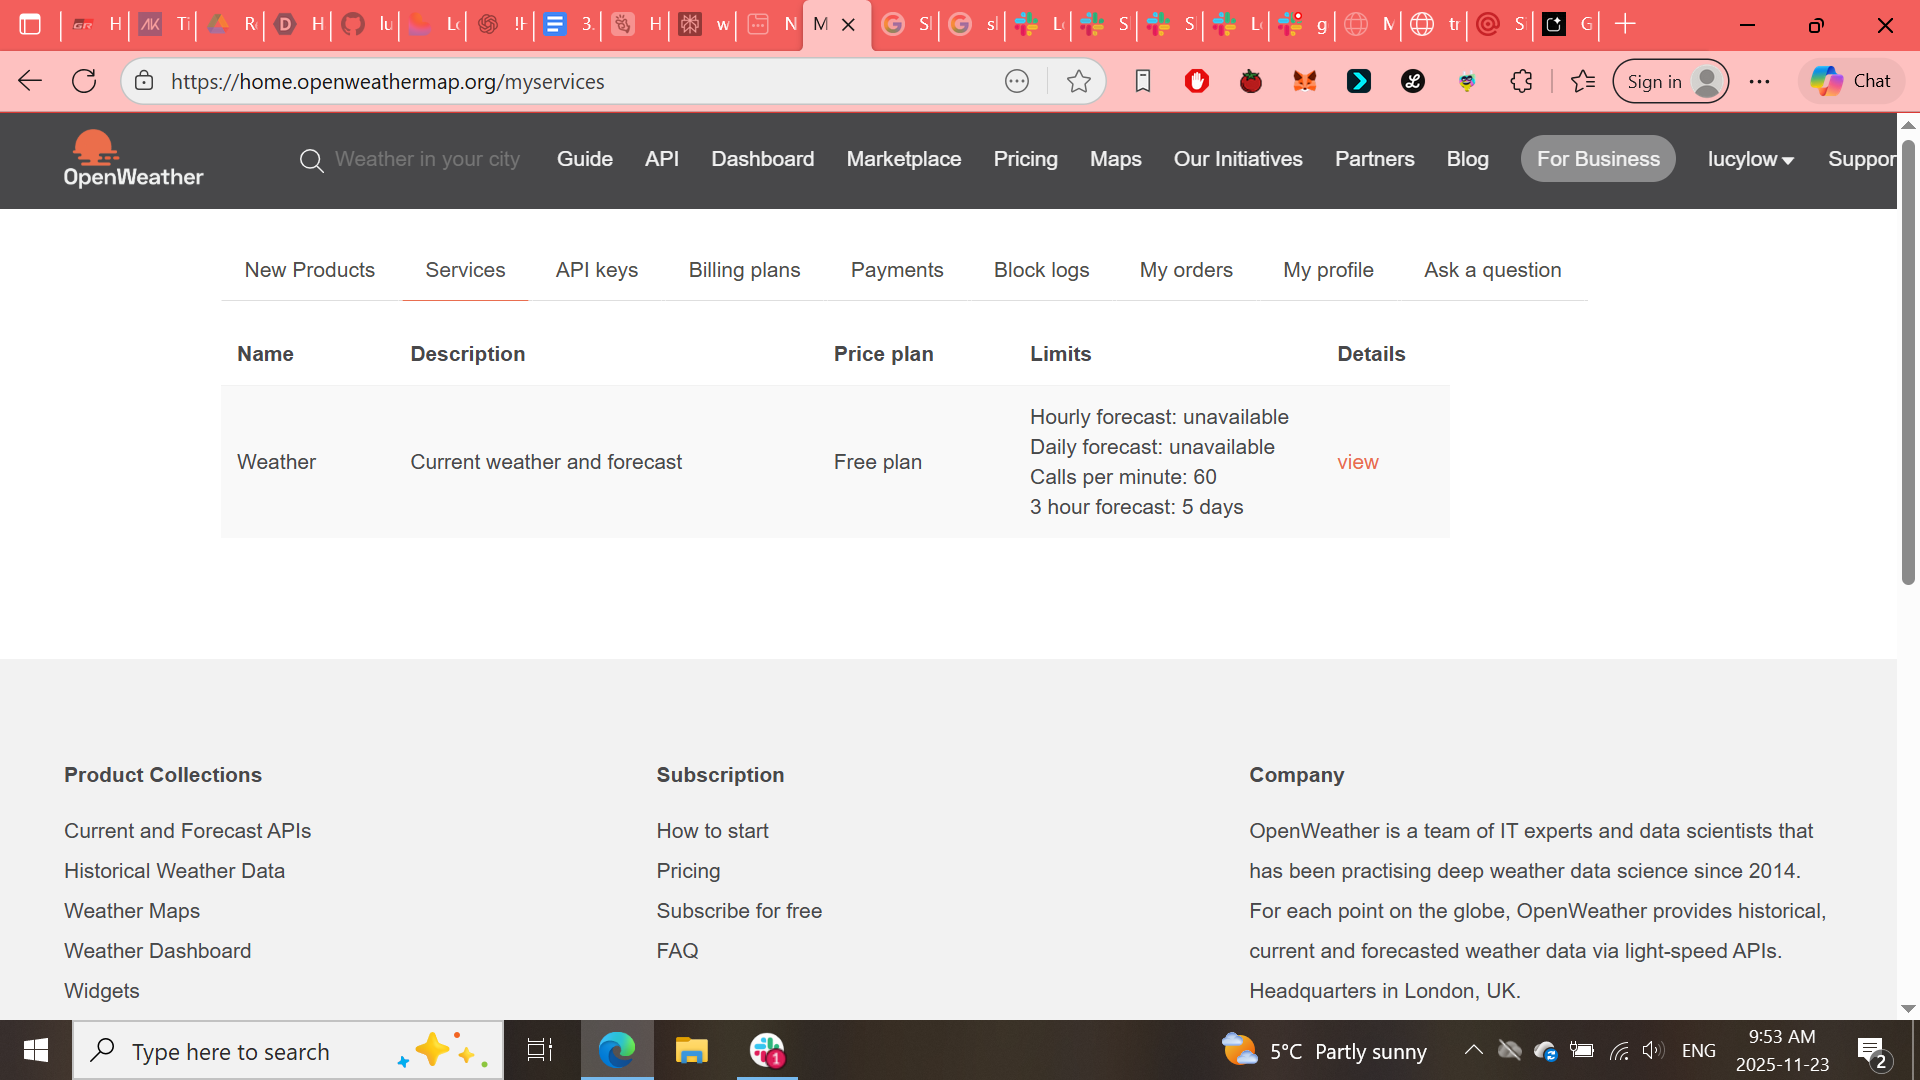Screen dimensions: 1920x1080
Task: Open Tab actions menu icon
Action: coord(30,24)
